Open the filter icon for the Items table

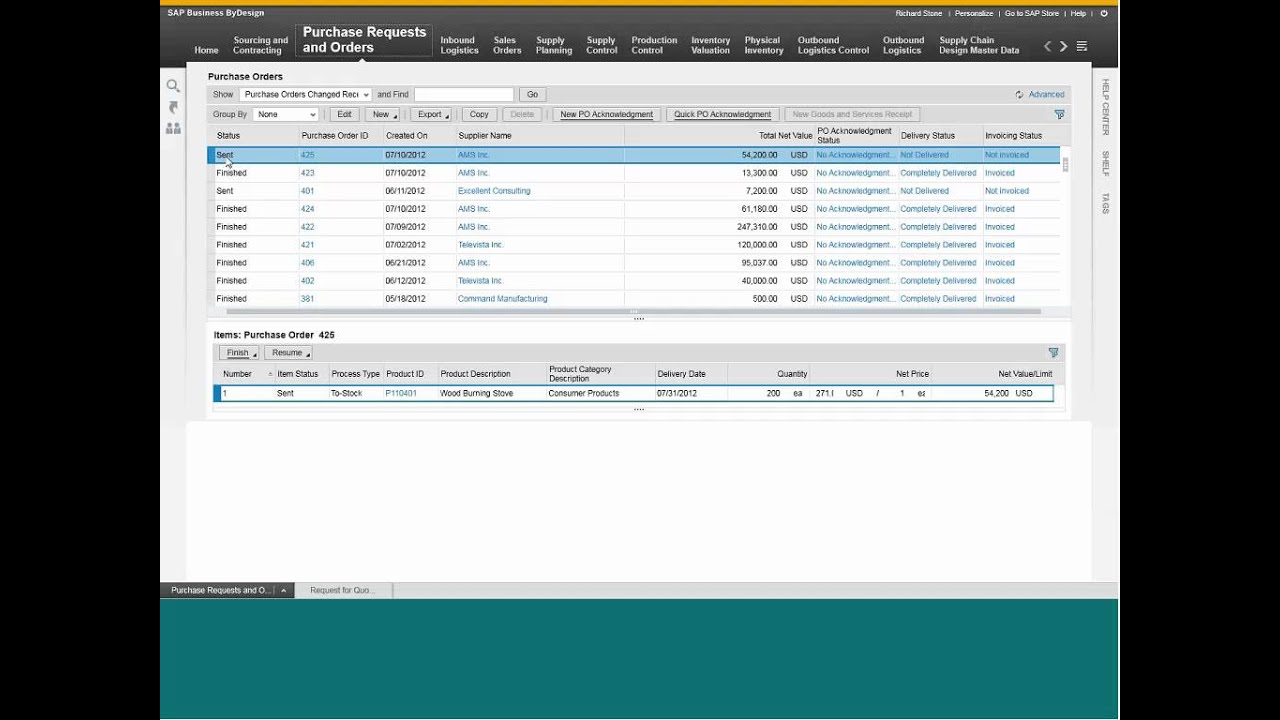(x=1053, y=353)
